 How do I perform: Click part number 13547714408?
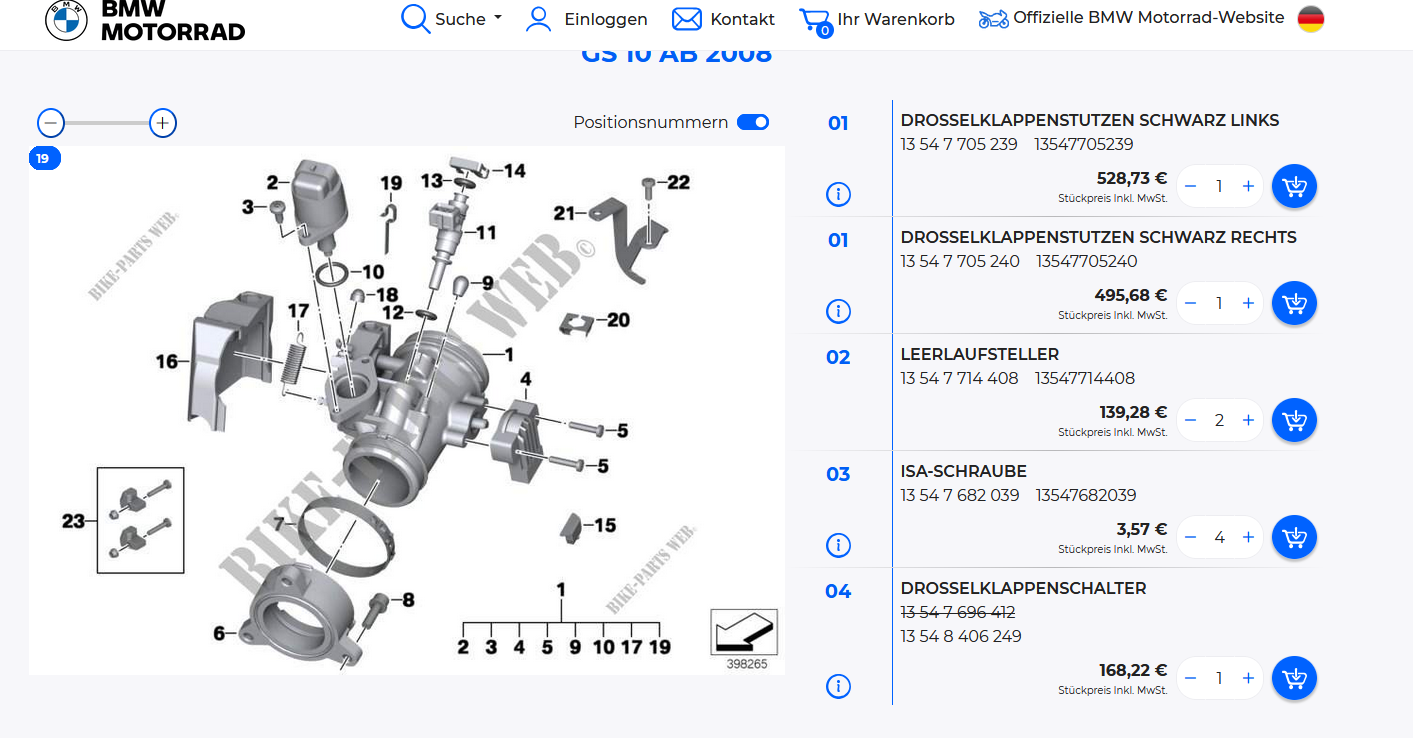click(1085, 378)
